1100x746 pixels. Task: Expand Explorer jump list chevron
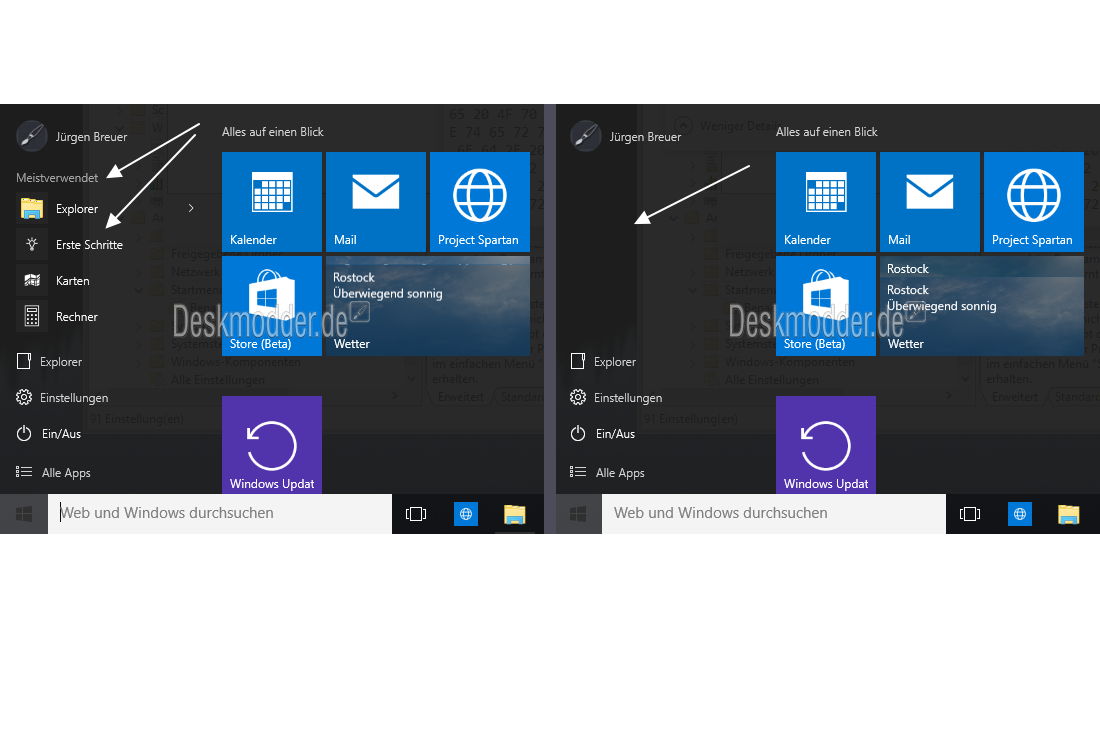pyautogui.click(x=191, y=208)
